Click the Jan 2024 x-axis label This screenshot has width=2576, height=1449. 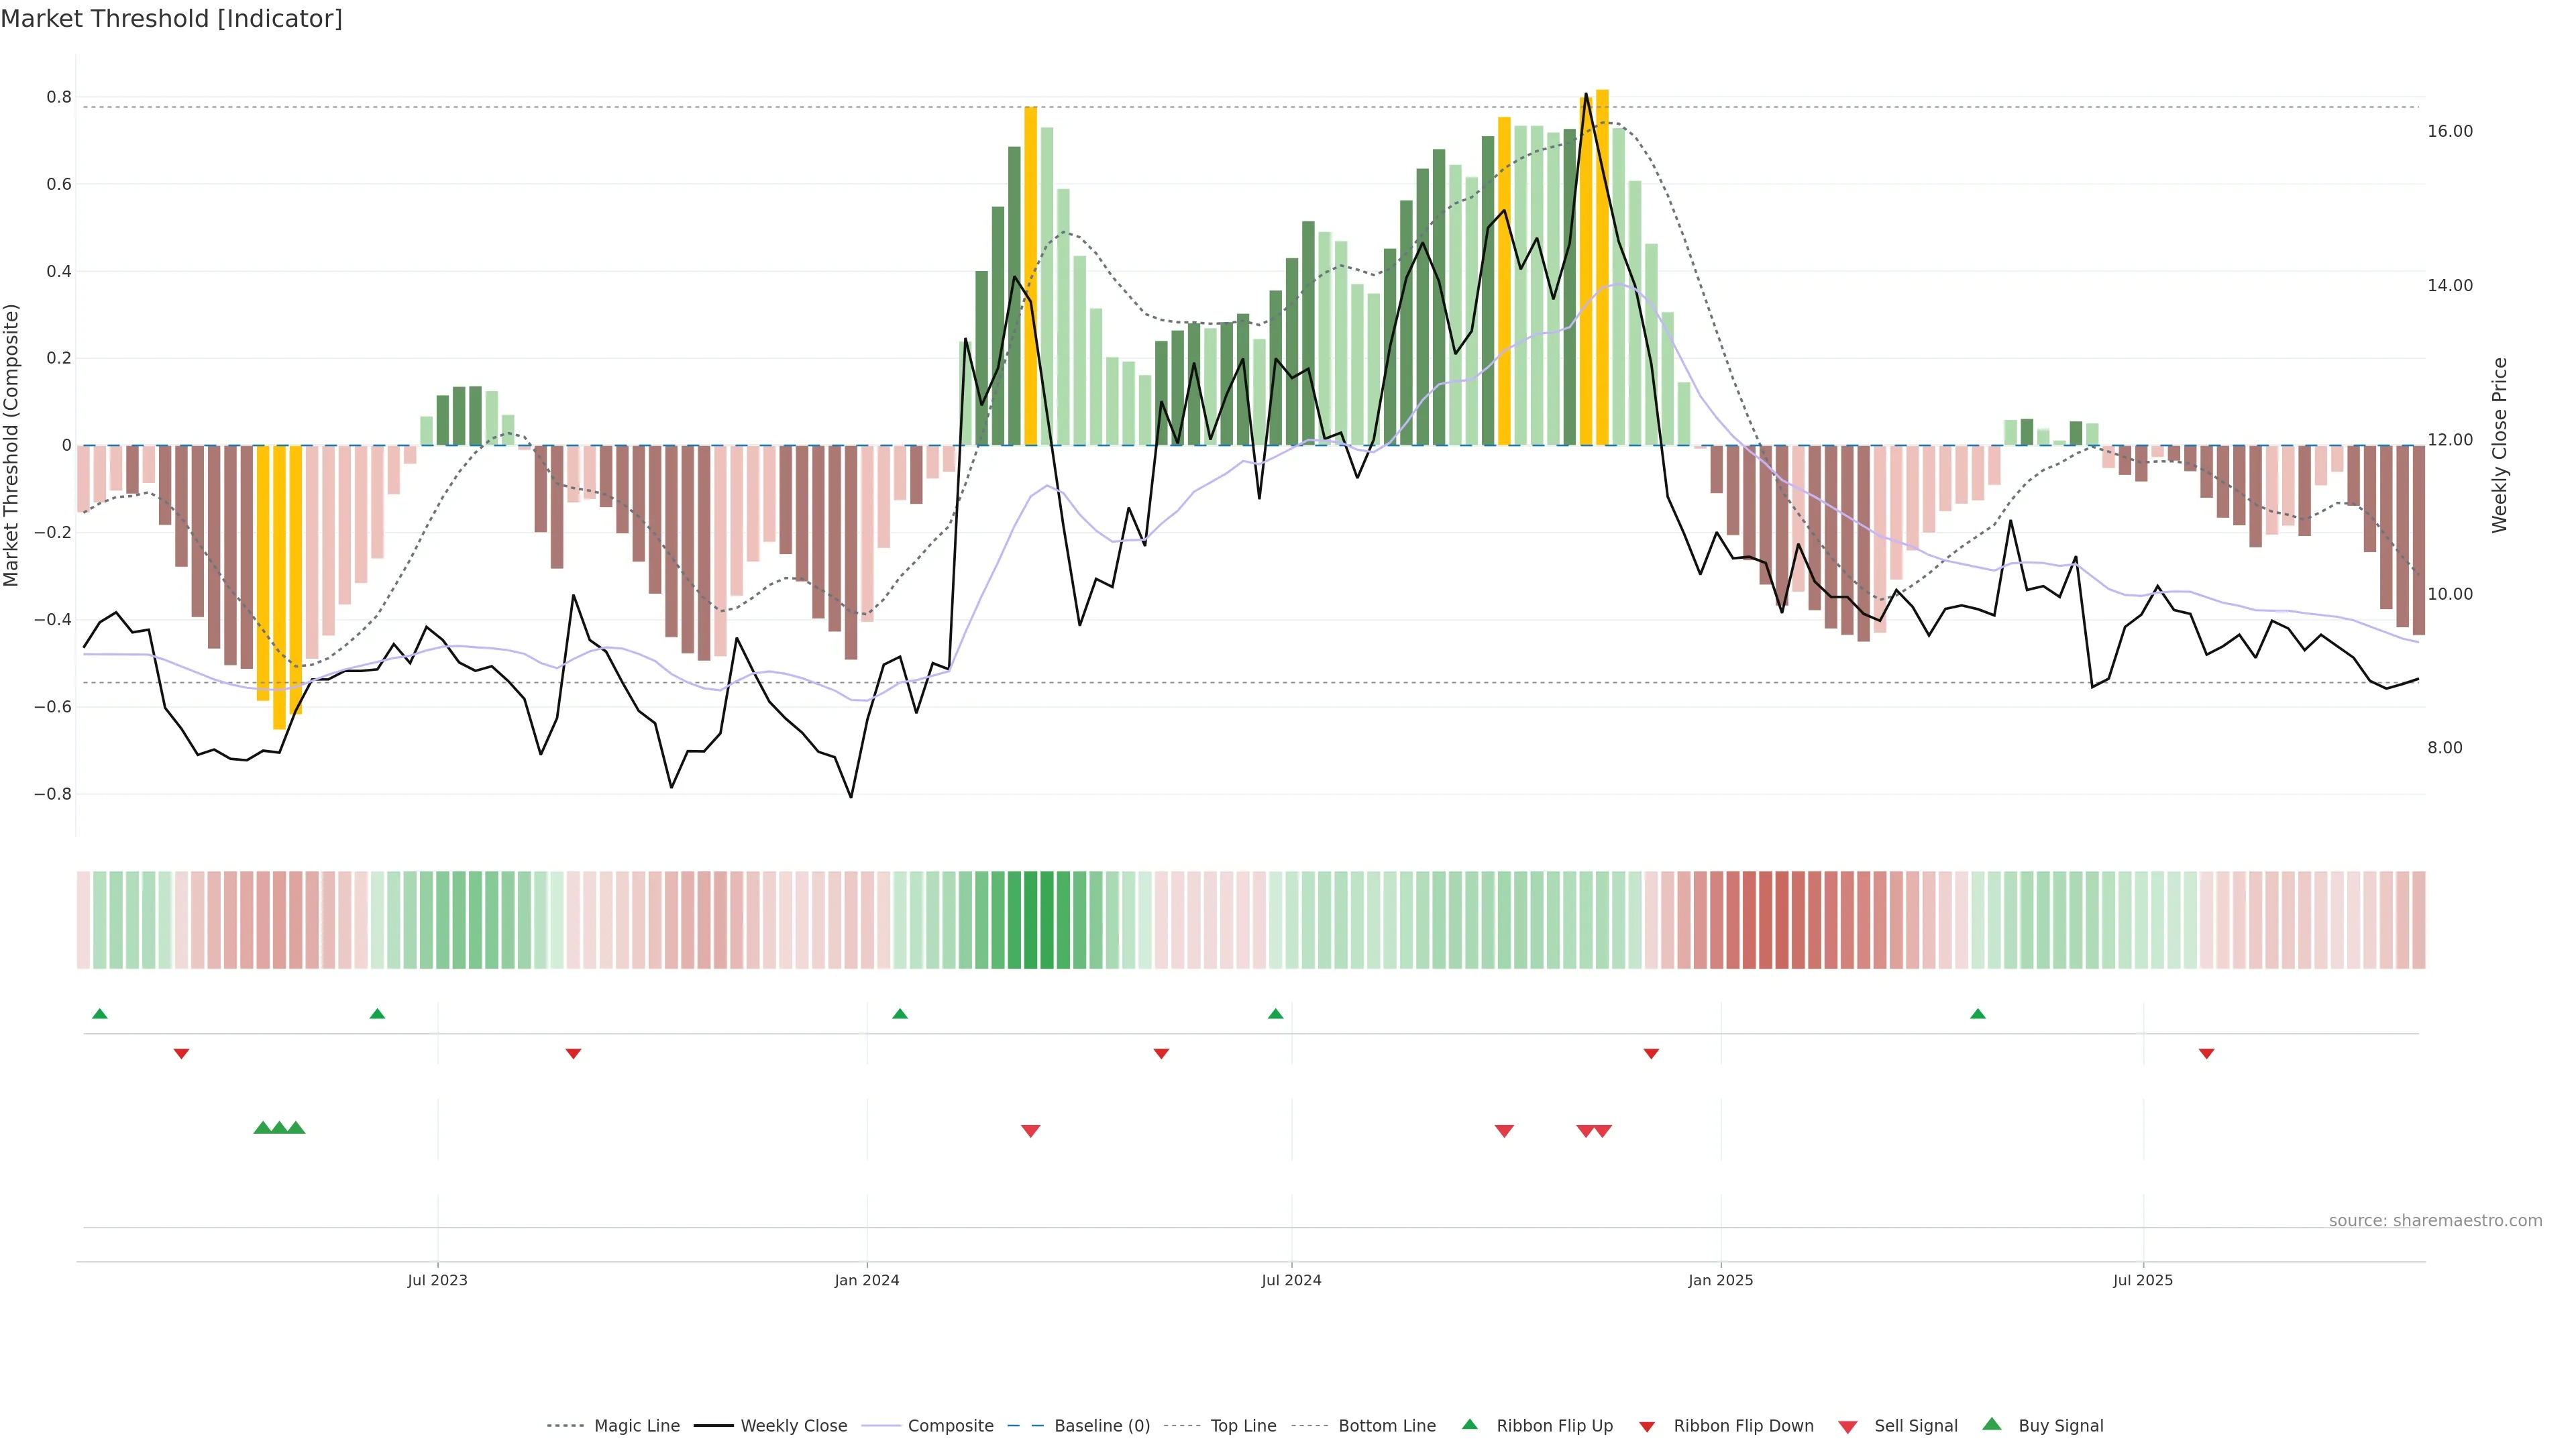[x=867, y=1280]
